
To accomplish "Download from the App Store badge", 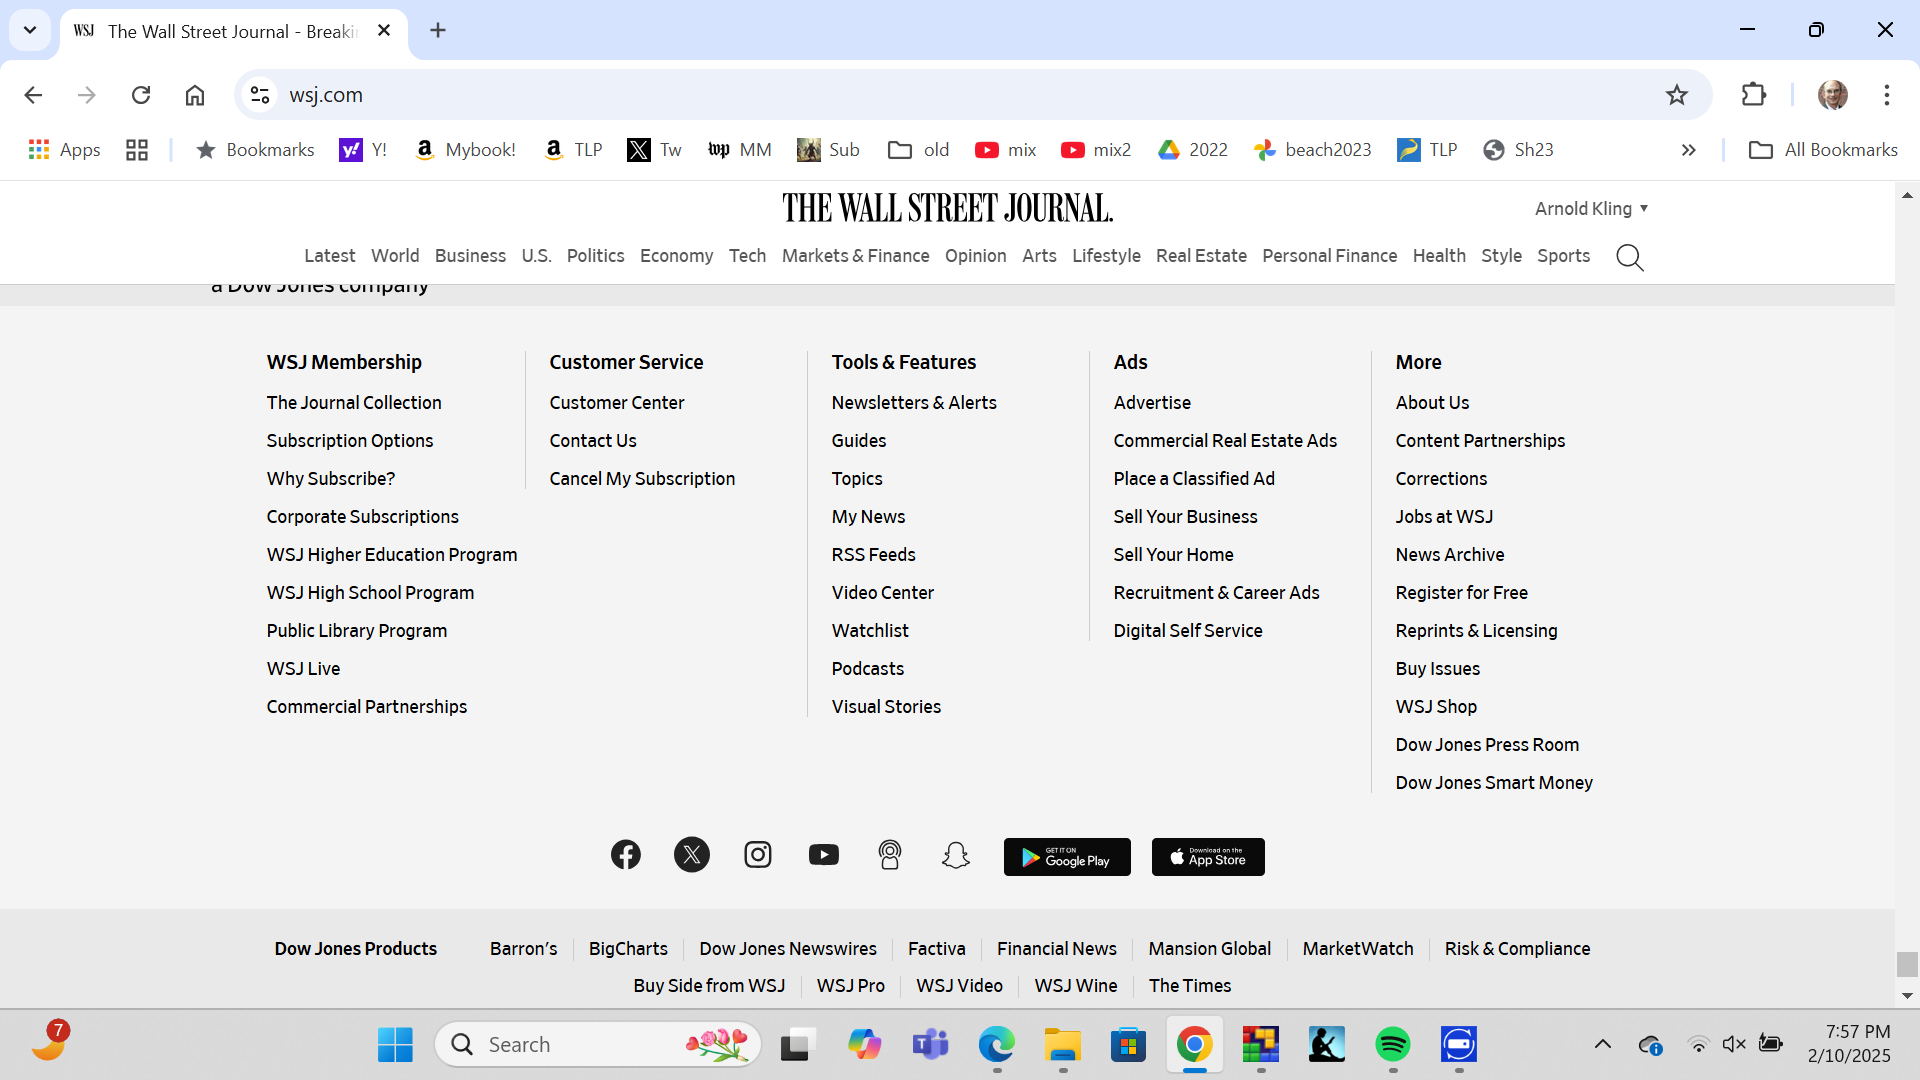I will coord(1208,857).
